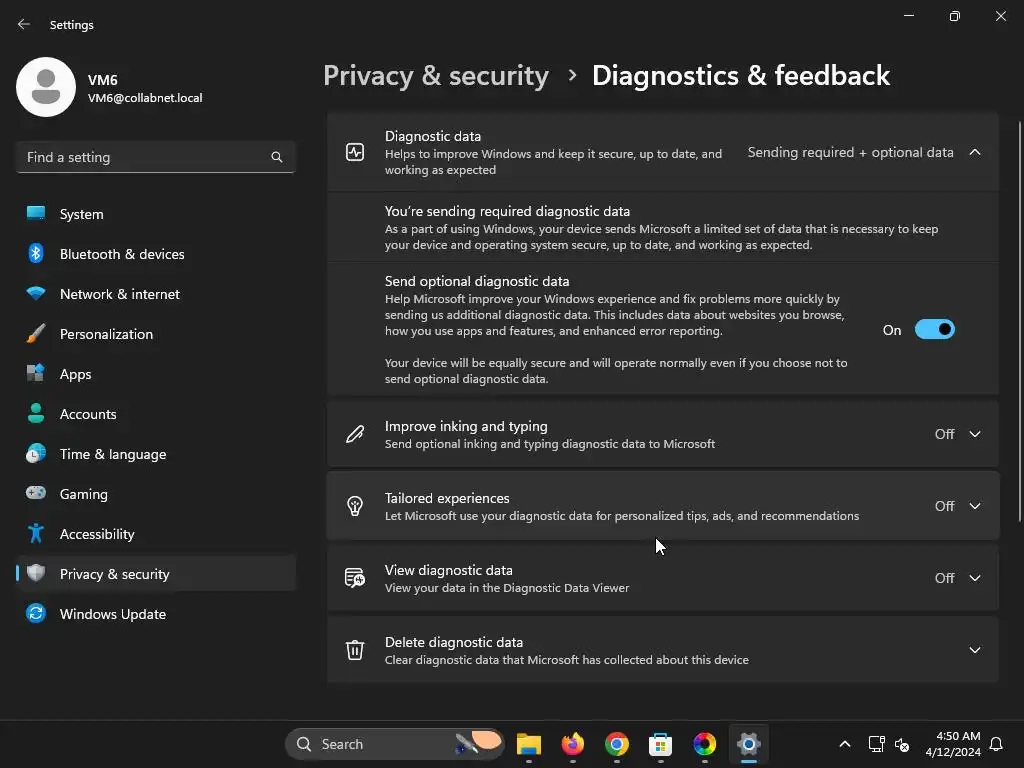
Task: Click the Settings gear icon on taskbar
Action: [748, 744]
